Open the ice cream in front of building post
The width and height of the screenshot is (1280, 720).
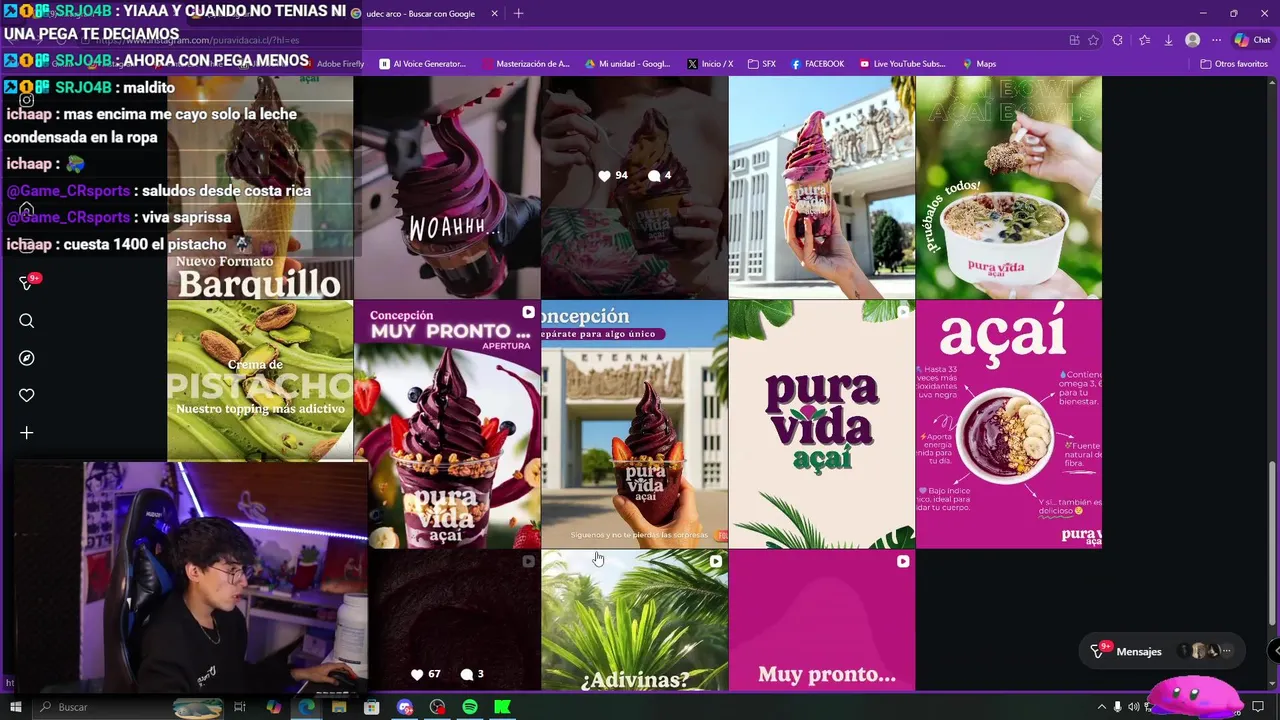(821, 188)
